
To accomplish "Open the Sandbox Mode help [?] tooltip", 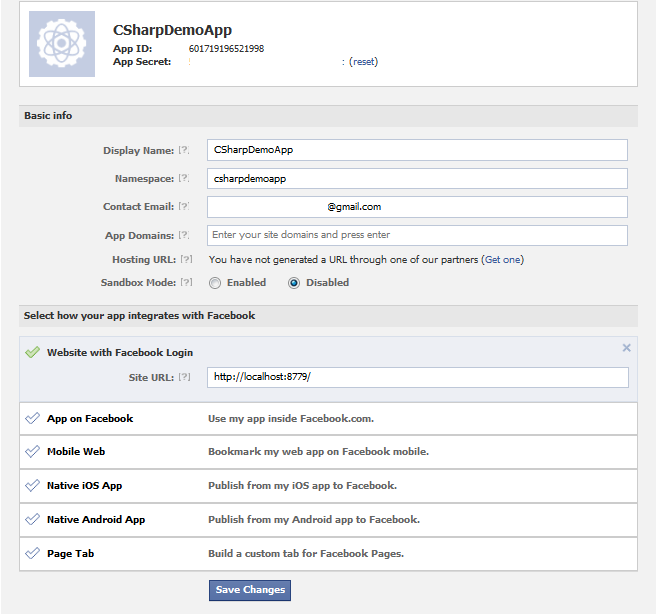I will (186, 282).
